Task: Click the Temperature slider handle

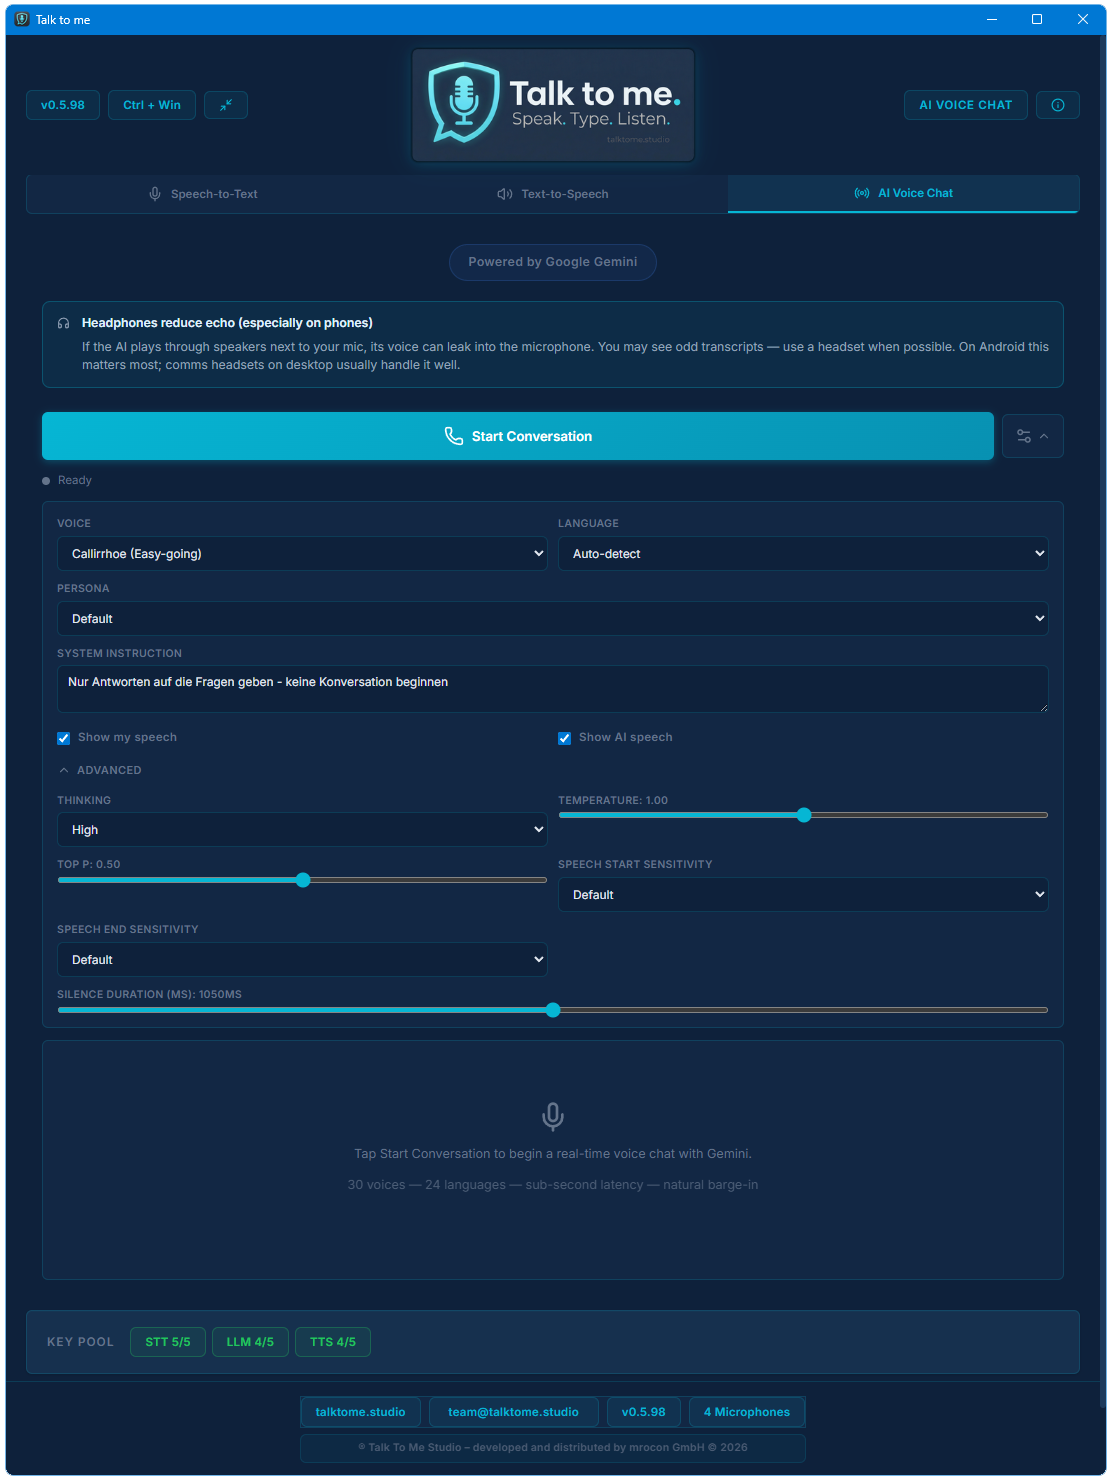Action: pyautogui.click(x=804, y=815)
